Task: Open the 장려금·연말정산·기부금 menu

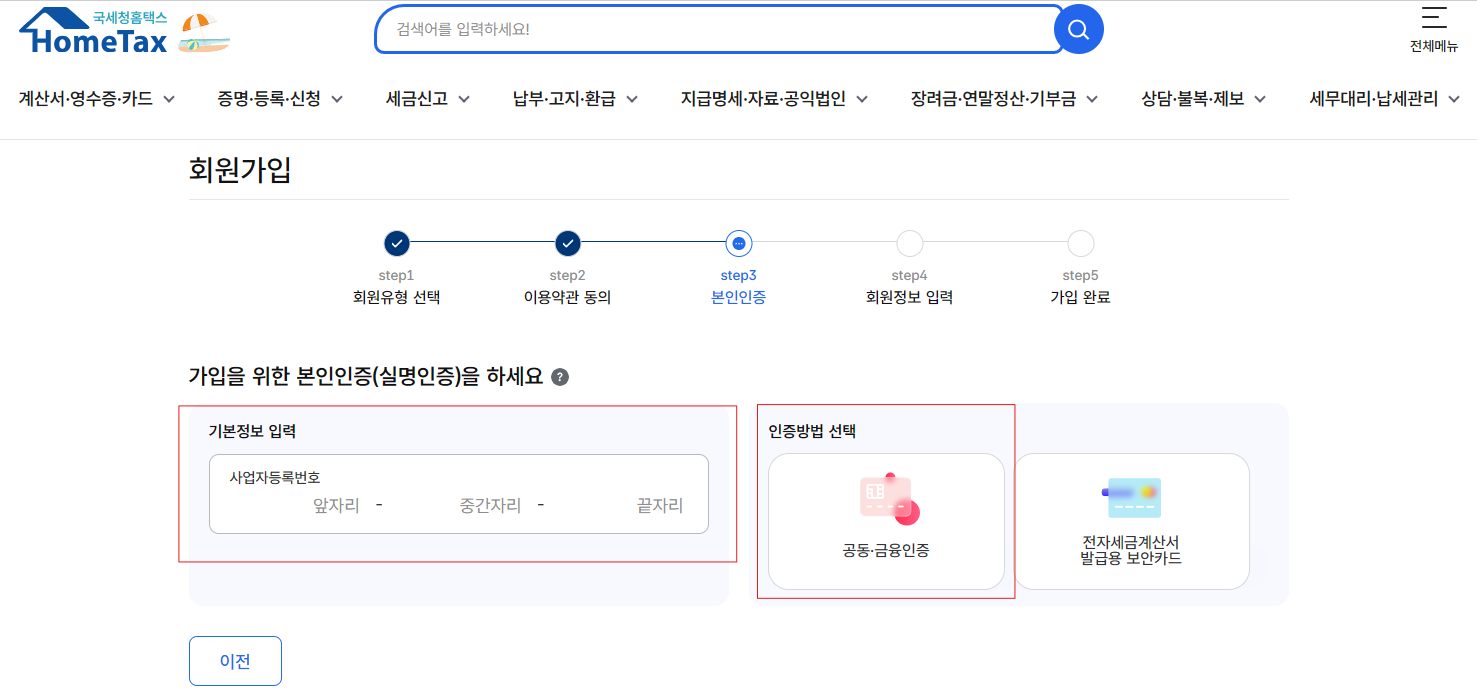Action: [x=1004, y=99]
